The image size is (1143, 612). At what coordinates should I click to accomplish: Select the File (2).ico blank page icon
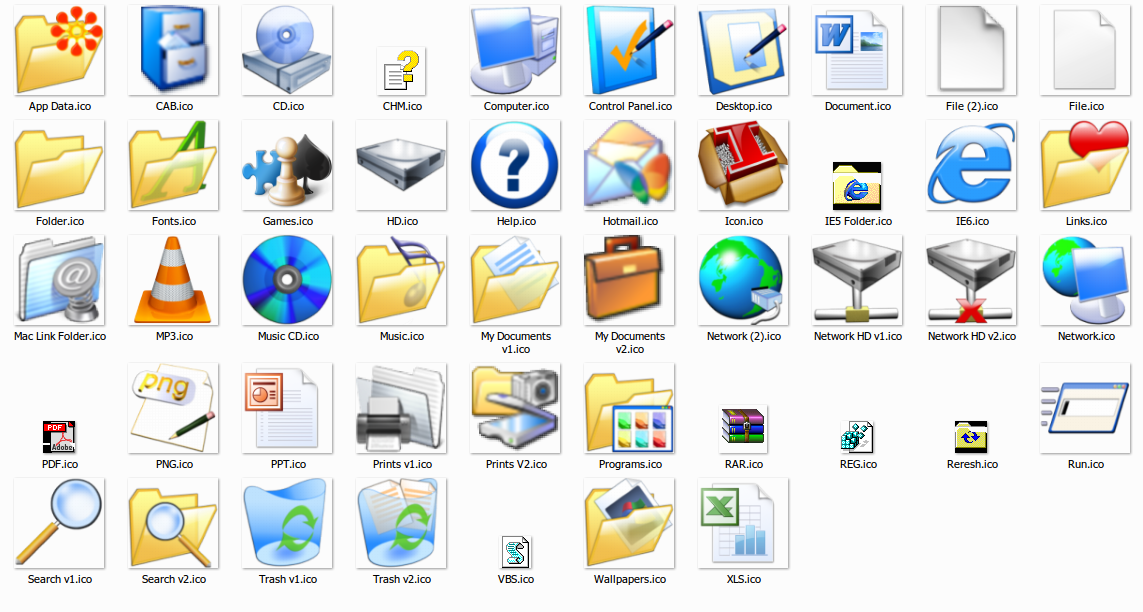pyautogui.click(x=972, y=50)
